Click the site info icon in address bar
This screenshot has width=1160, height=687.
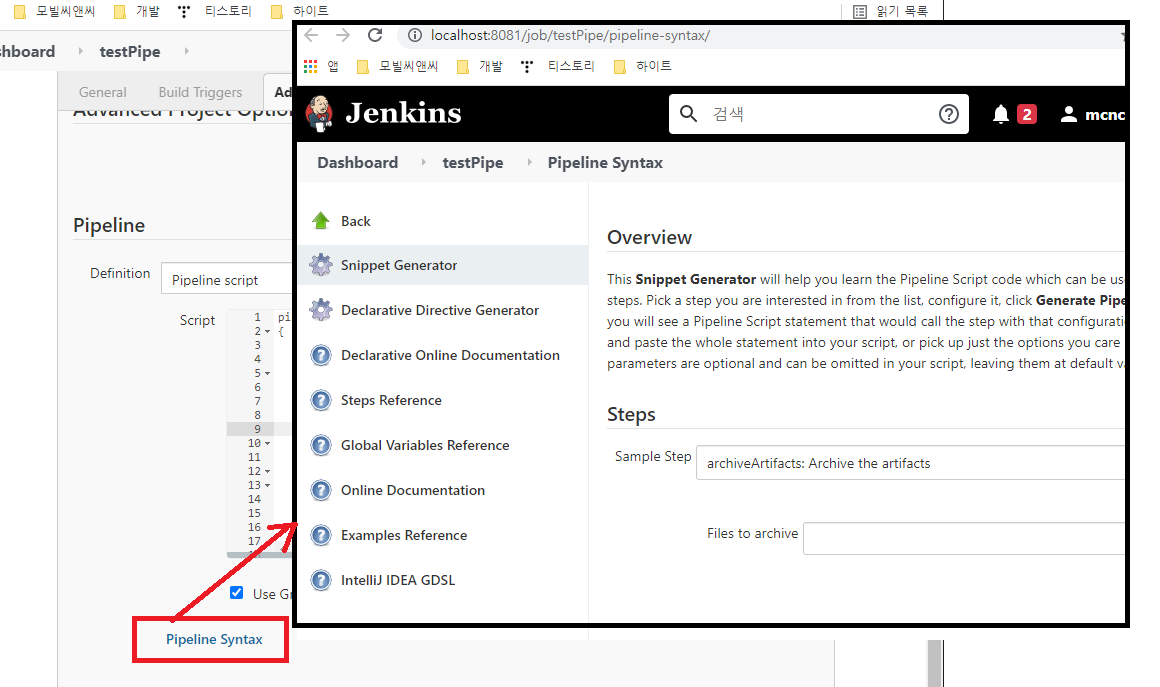pyautogui.click(x=415, y=35)
